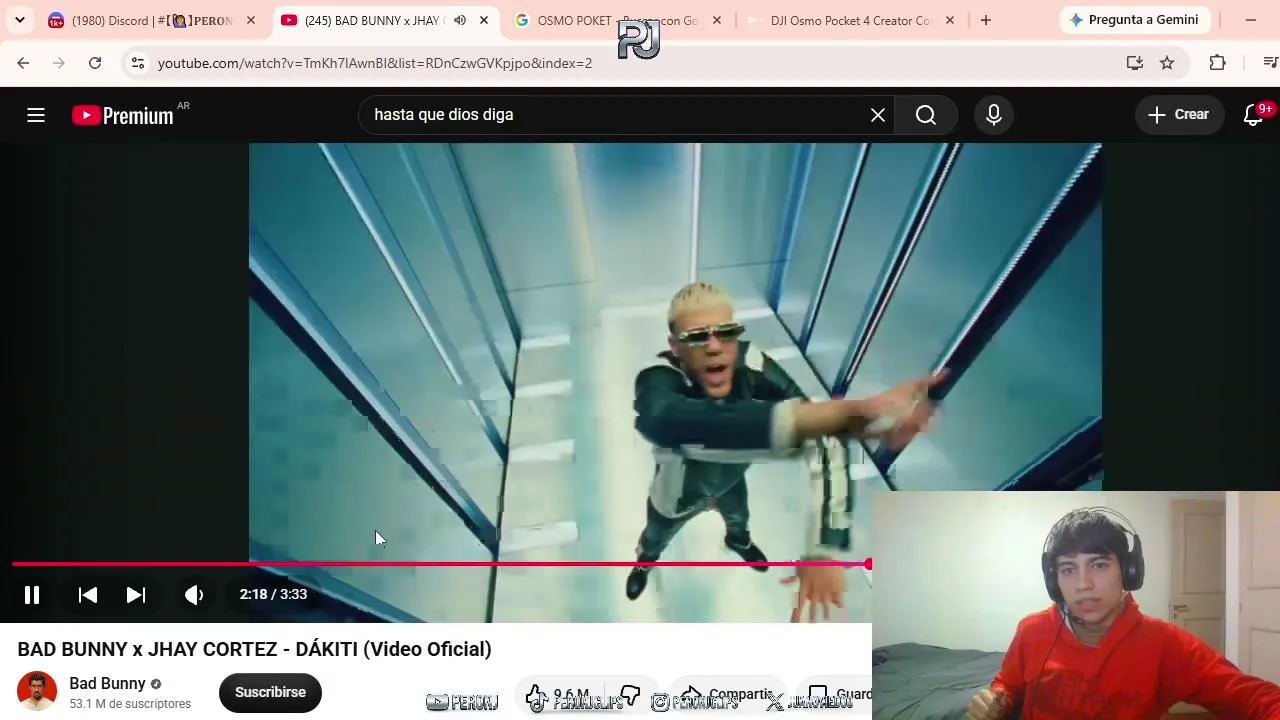Screen dimensions: 1280x720
Task: Skip to the next video in playlist
Action: click(x=136, y=595)
